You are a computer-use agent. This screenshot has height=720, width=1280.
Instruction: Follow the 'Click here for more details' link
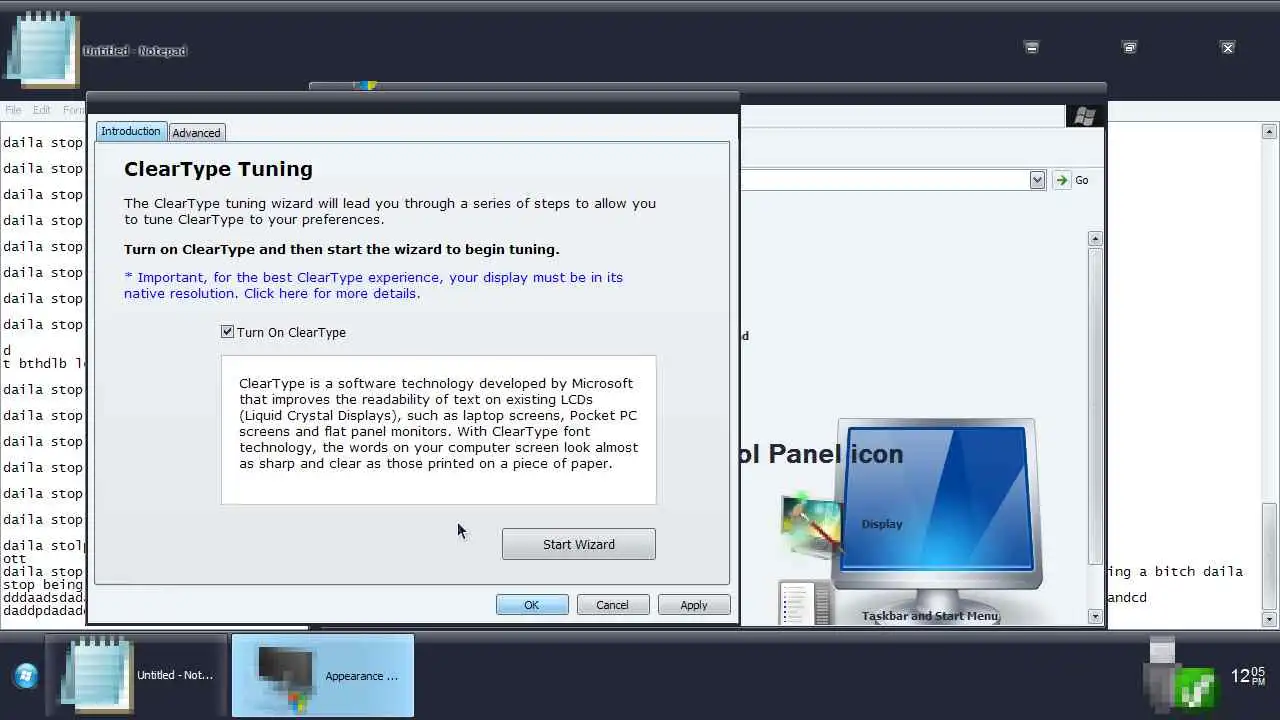click(x=332, y=293)
